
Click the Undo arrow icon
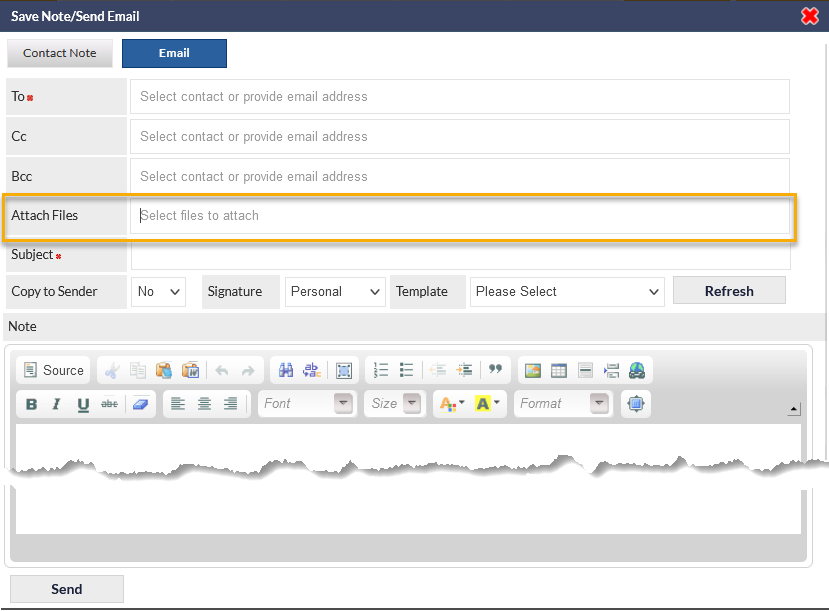[x=222, y=371]
